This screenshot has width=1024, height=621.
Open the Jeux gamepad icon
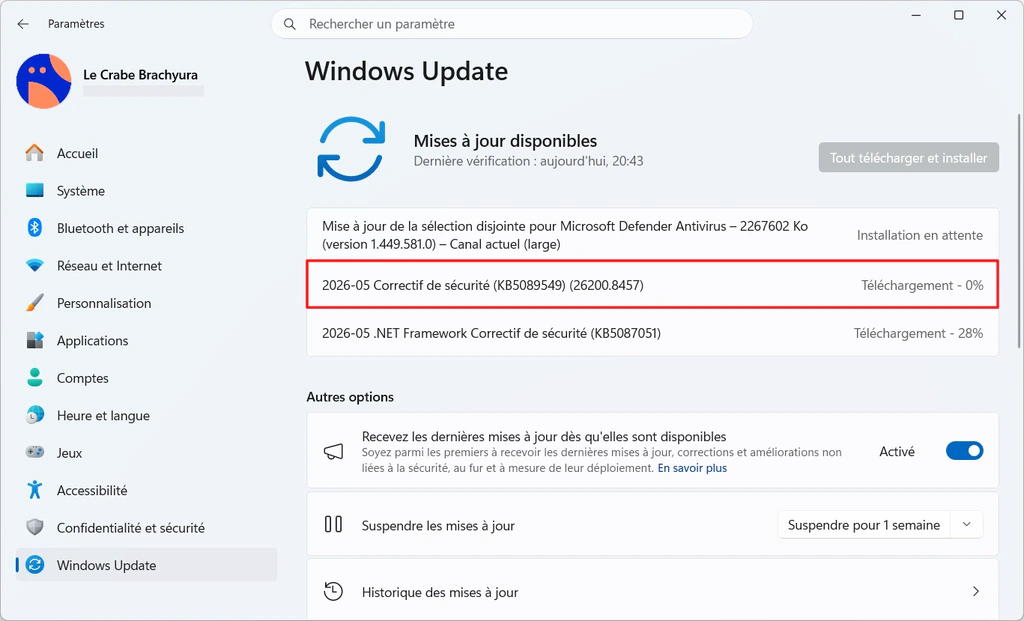(x=35, y=452)
